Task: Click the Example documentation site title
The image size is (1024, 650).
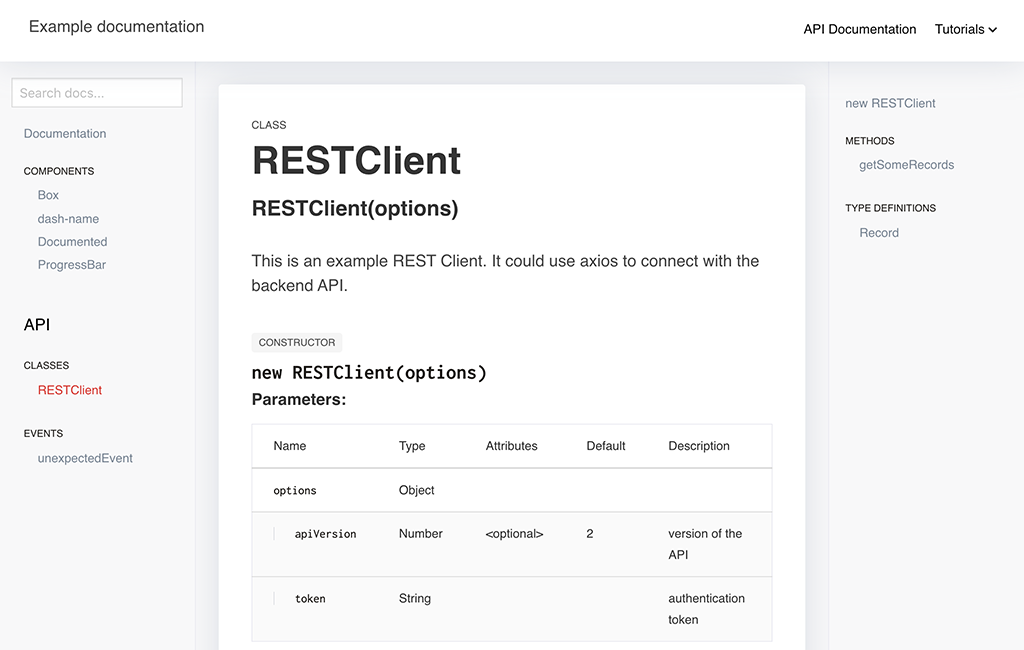Action: pyautogui.click(x=116, y=27)
